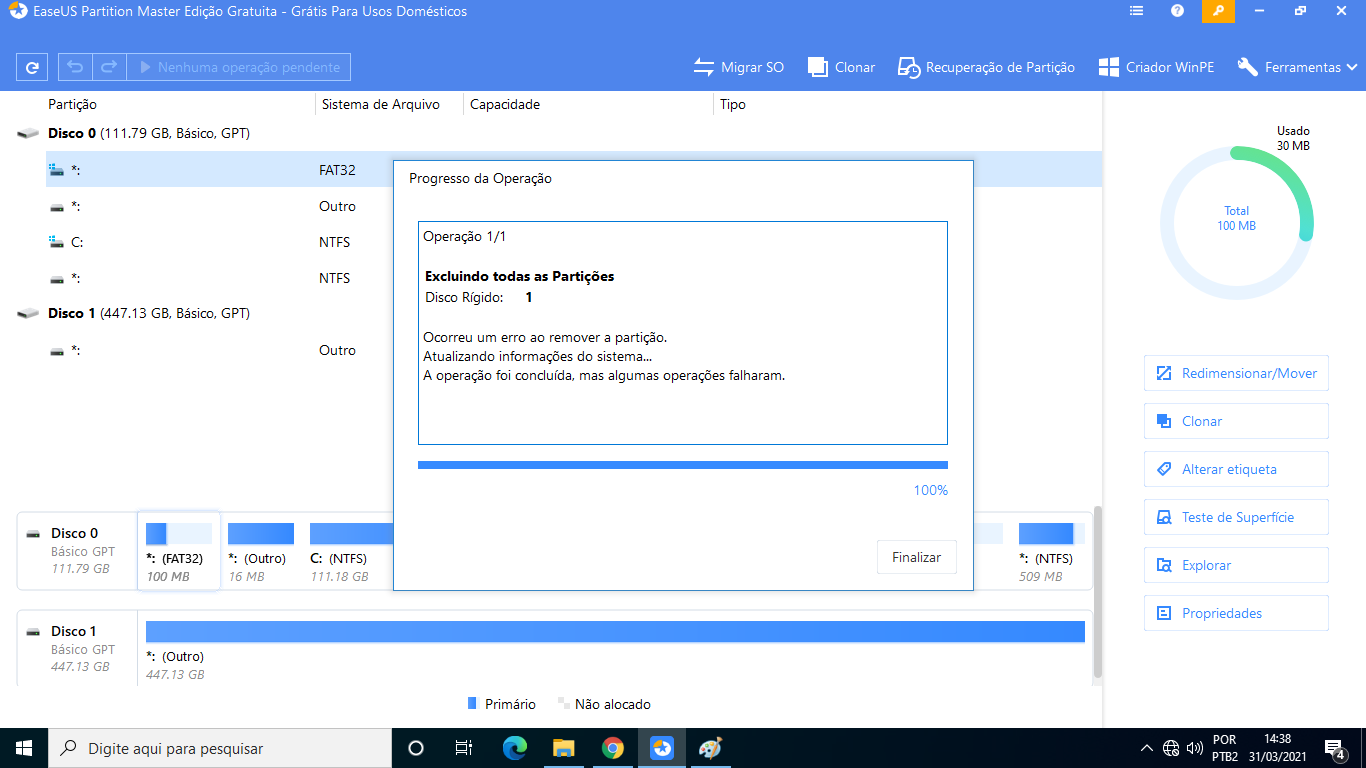Click the Primário legend swatch

[x=472, y=704]
